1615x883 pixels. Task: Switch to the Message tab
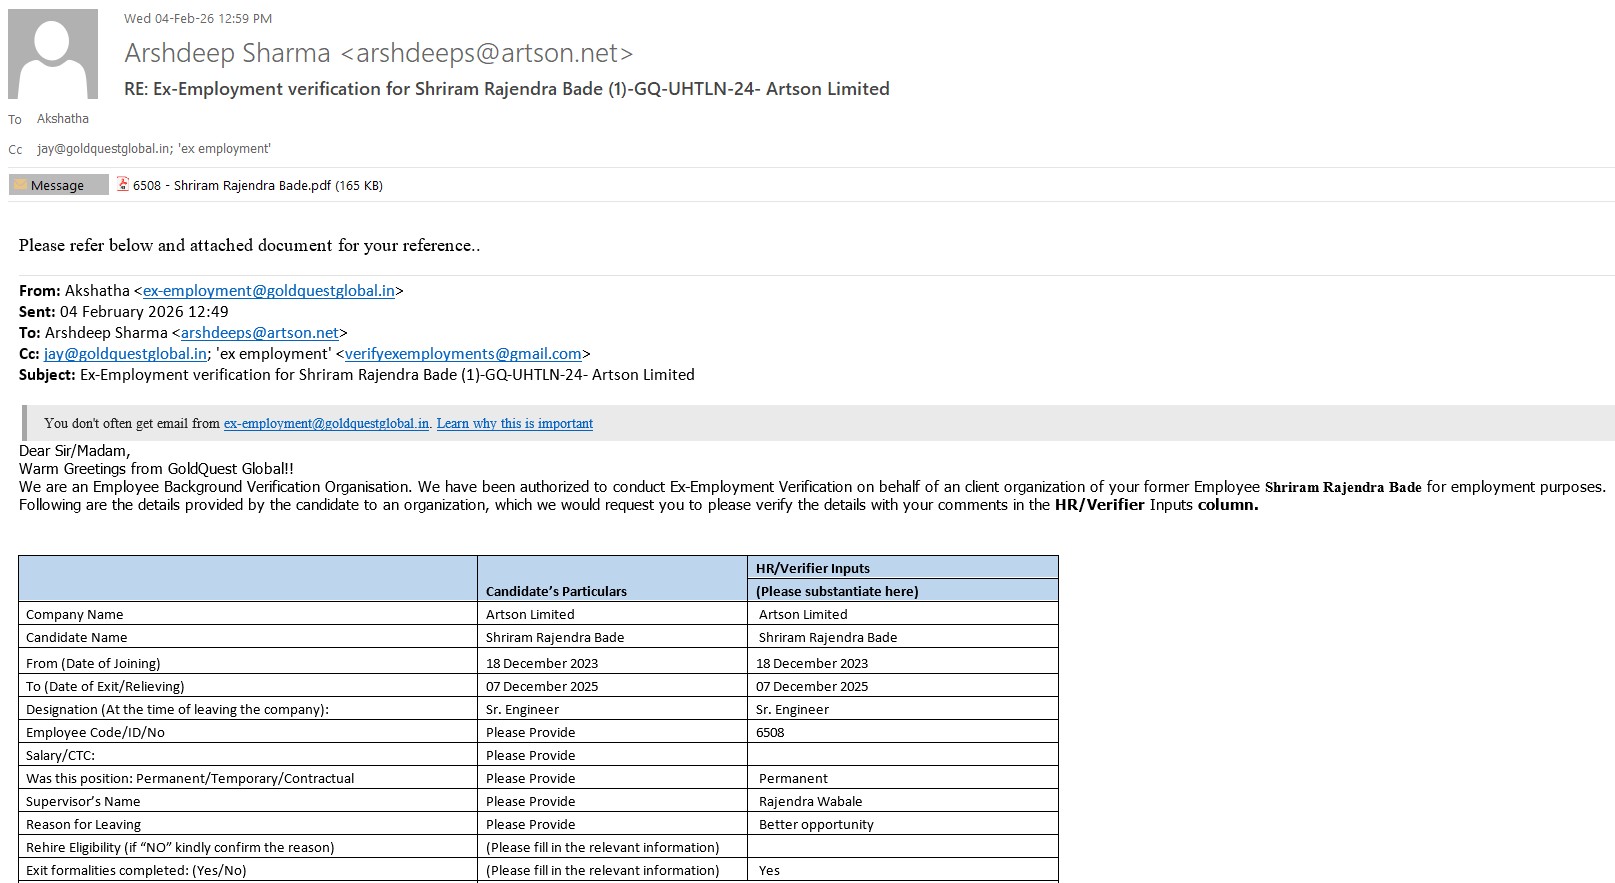[58, 185]
